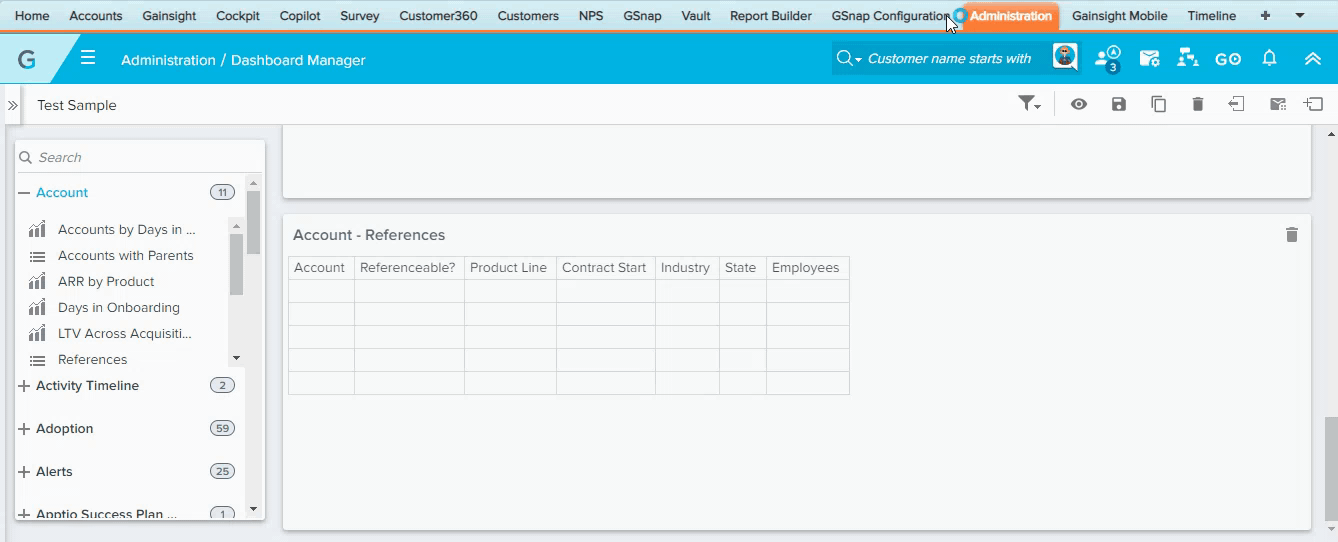
Task: Delete dashboard using toolbar trash icon
Action: (x=1197, y=104)
